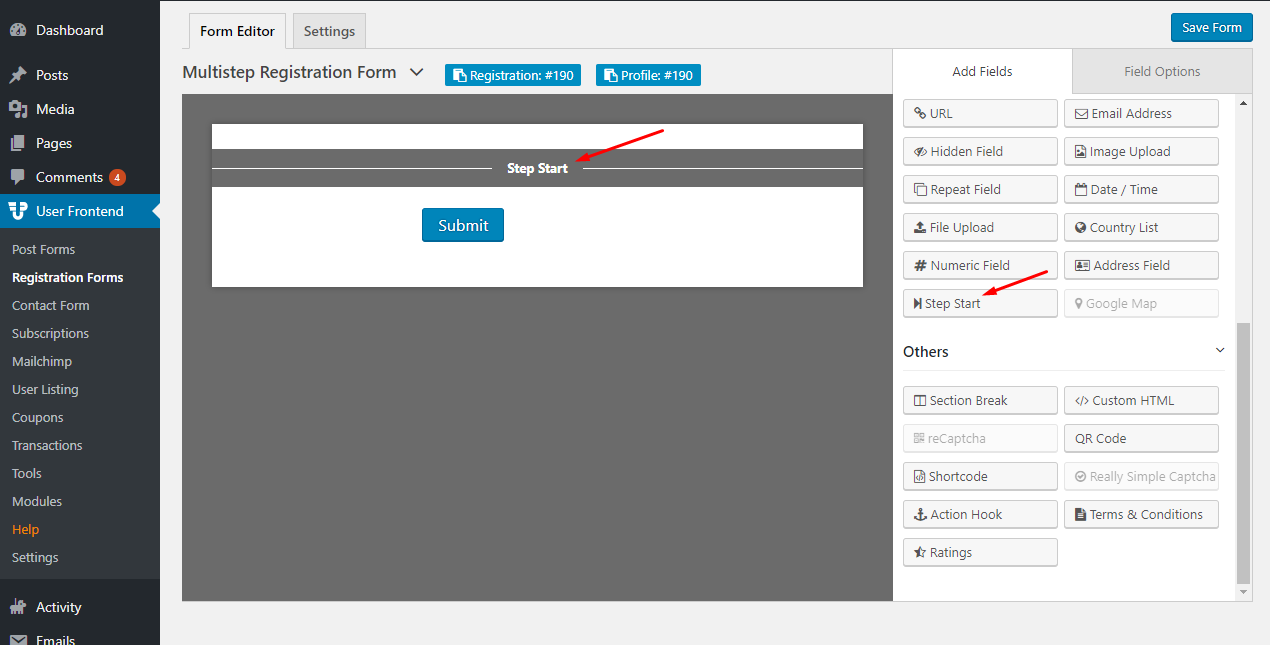Click the step-forward icon on Step Start
Image resolution: width=1270 pixels, height=645 pixels.
[918, 304]
